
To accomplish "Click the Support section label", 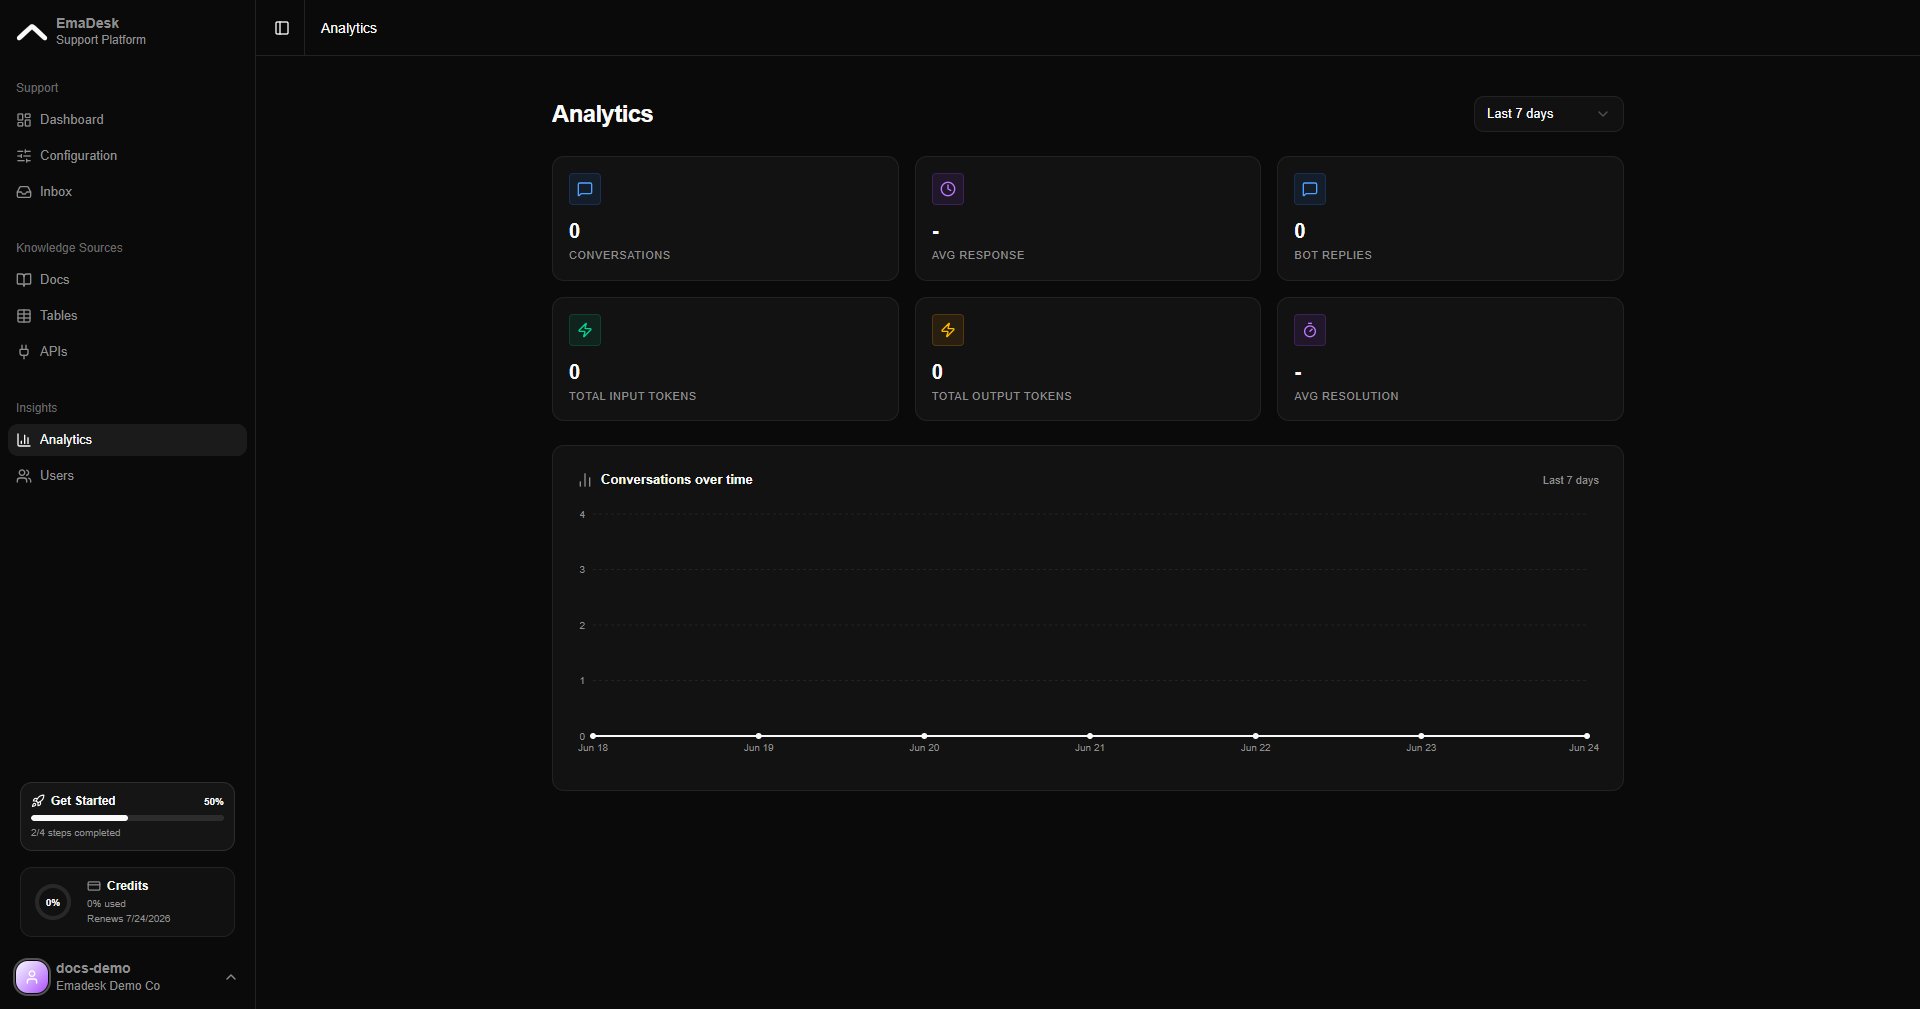I will (x=37, y=88).
